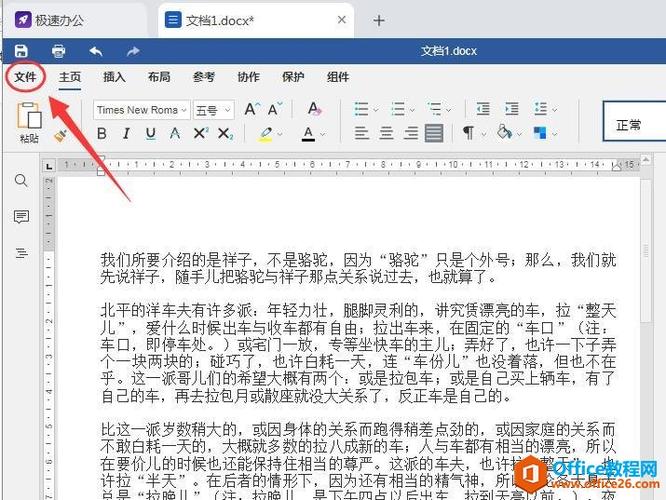666x500 pixels.
Task: Click the Print icon
Action: pos(59,51)
